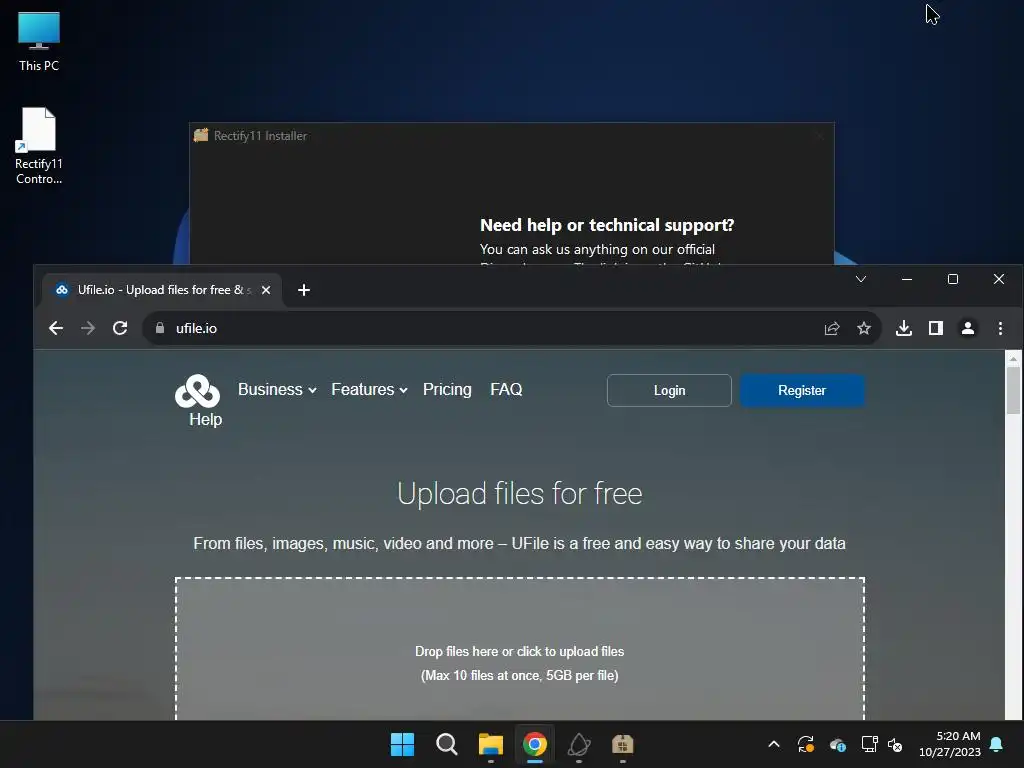Click the Chrome forward arrow
This screenshot has height=768, width=1024.
(88, 328)
